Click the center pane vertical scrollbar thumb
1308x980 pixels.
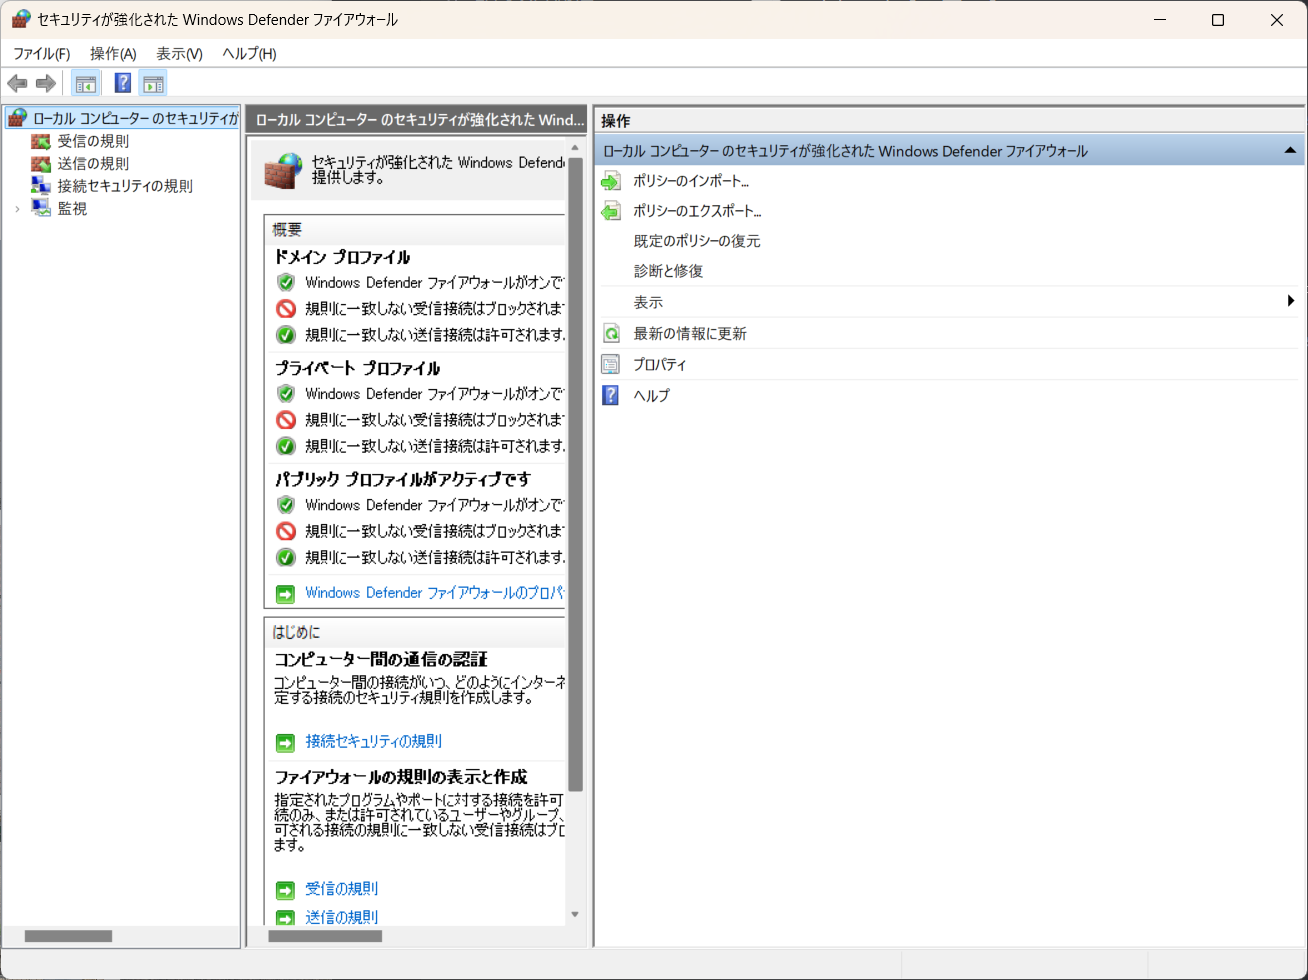pyautogui.click(x=575, y=474)
